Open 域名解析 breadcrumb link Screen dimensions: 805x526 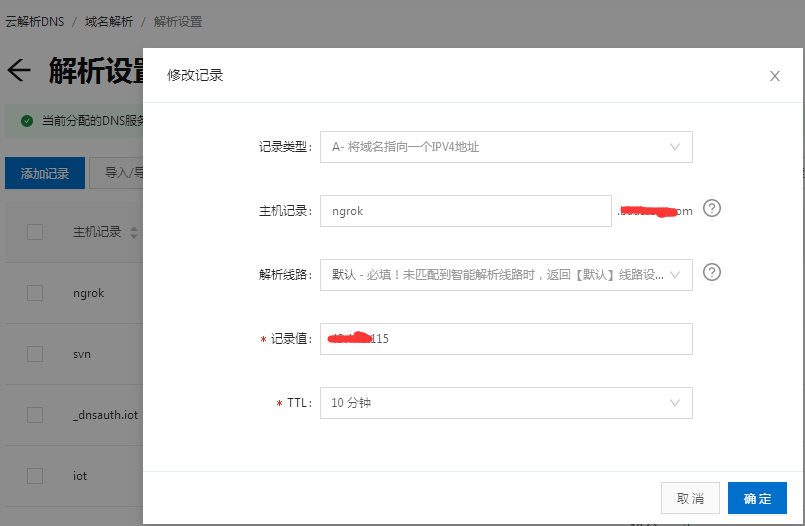click(109, 21)
